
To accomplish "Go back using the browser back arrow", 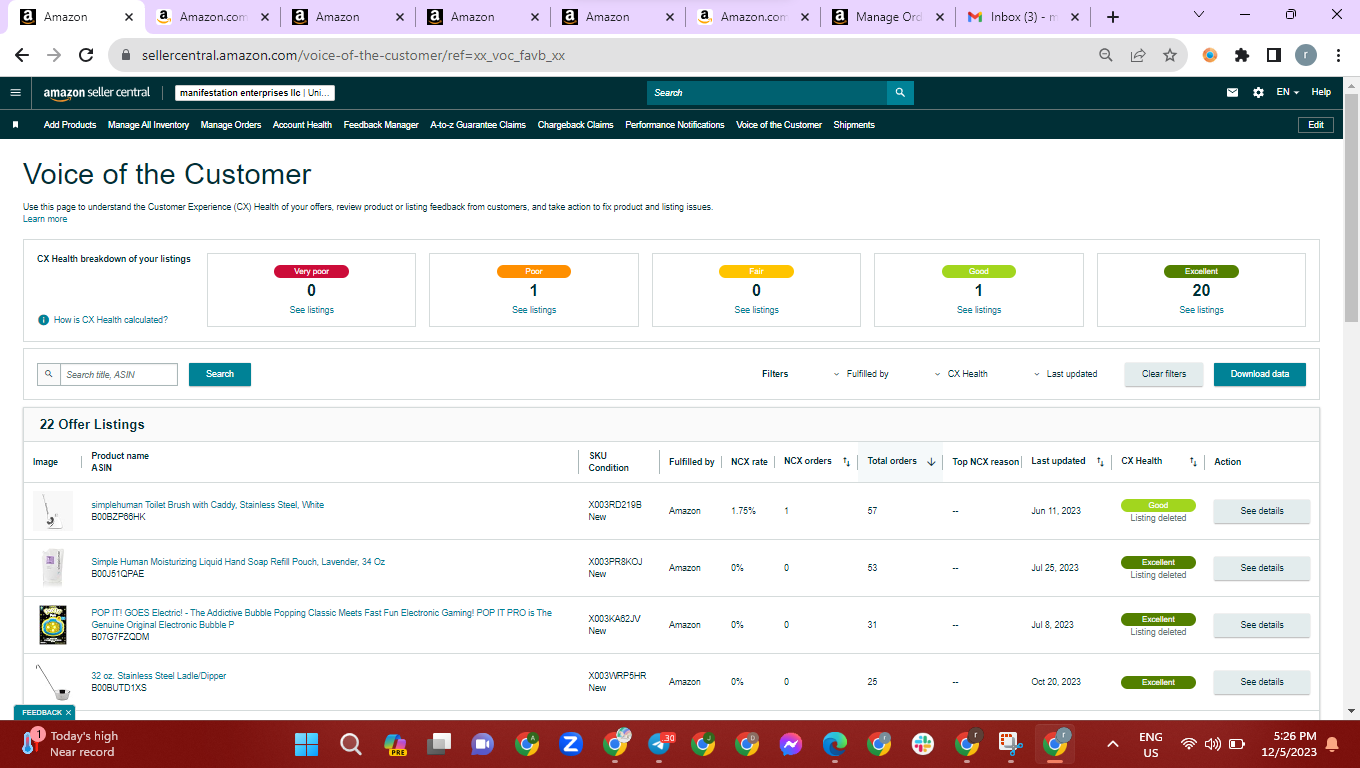I will click(x=22, y=56).
